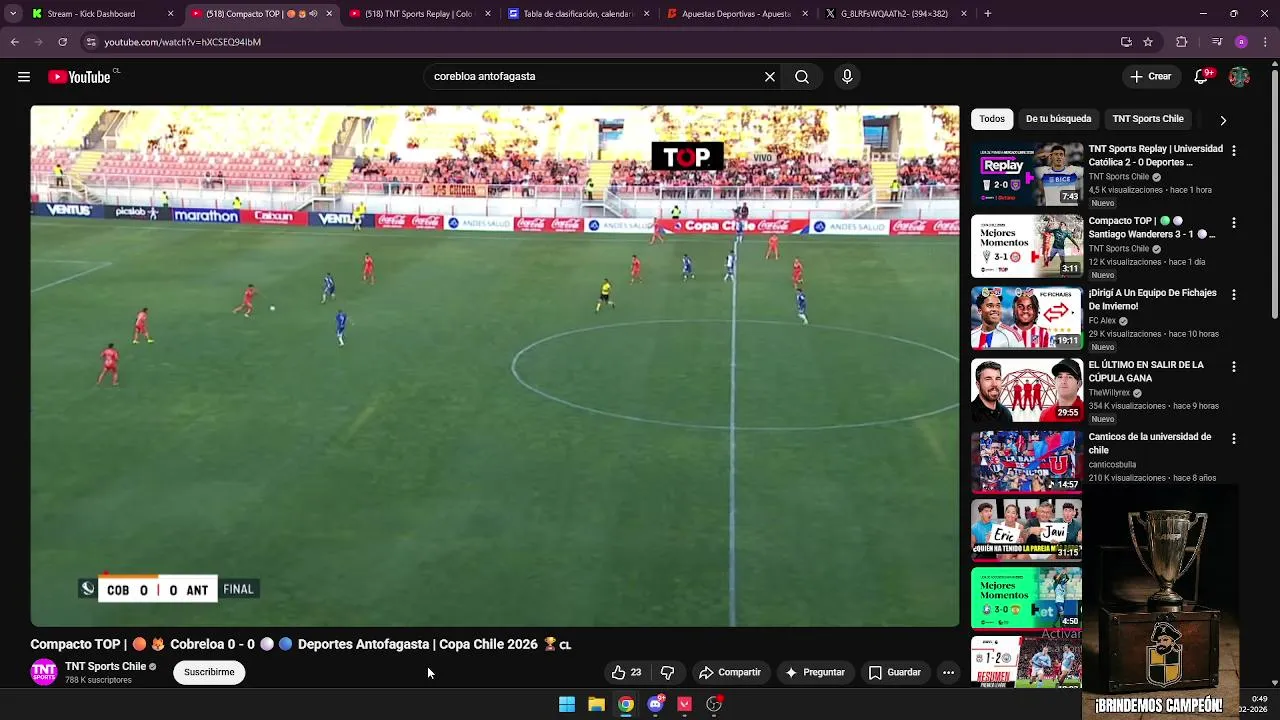Viewport: 1280px width, 720px height.
Task: Open the YouTube notifications bell
Action: pyautogui.click(x=1202, y=77)
